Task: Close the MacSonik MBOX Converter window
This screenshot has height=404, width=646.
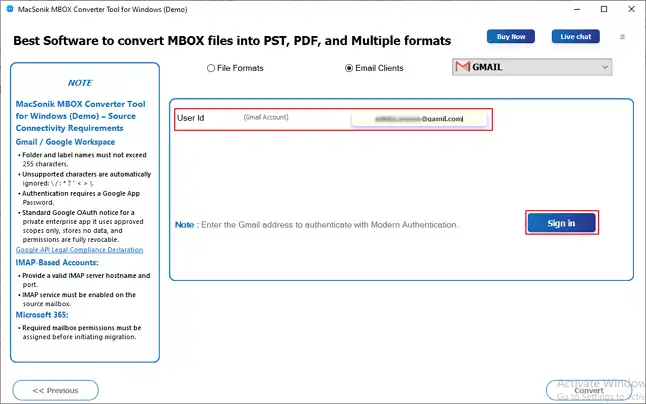Action: point(631,9)
